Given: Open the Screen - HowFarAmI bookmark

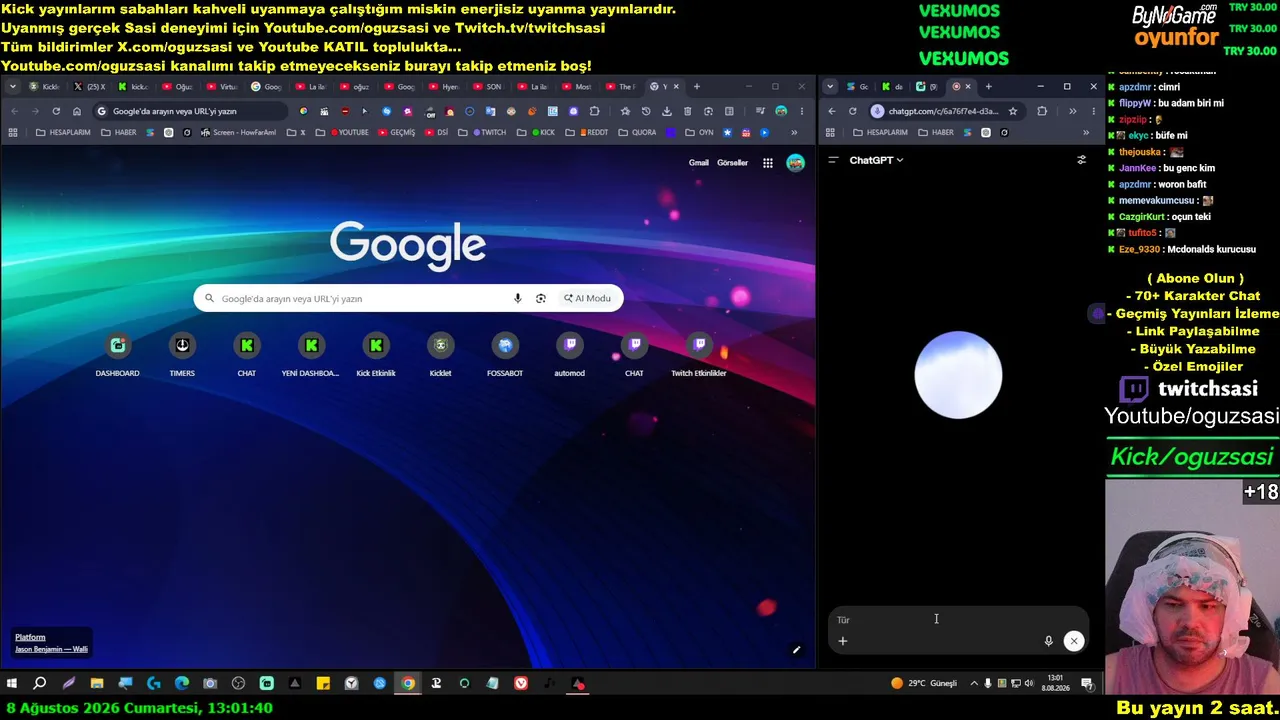Looking at the screenshot, I should 238,133.
